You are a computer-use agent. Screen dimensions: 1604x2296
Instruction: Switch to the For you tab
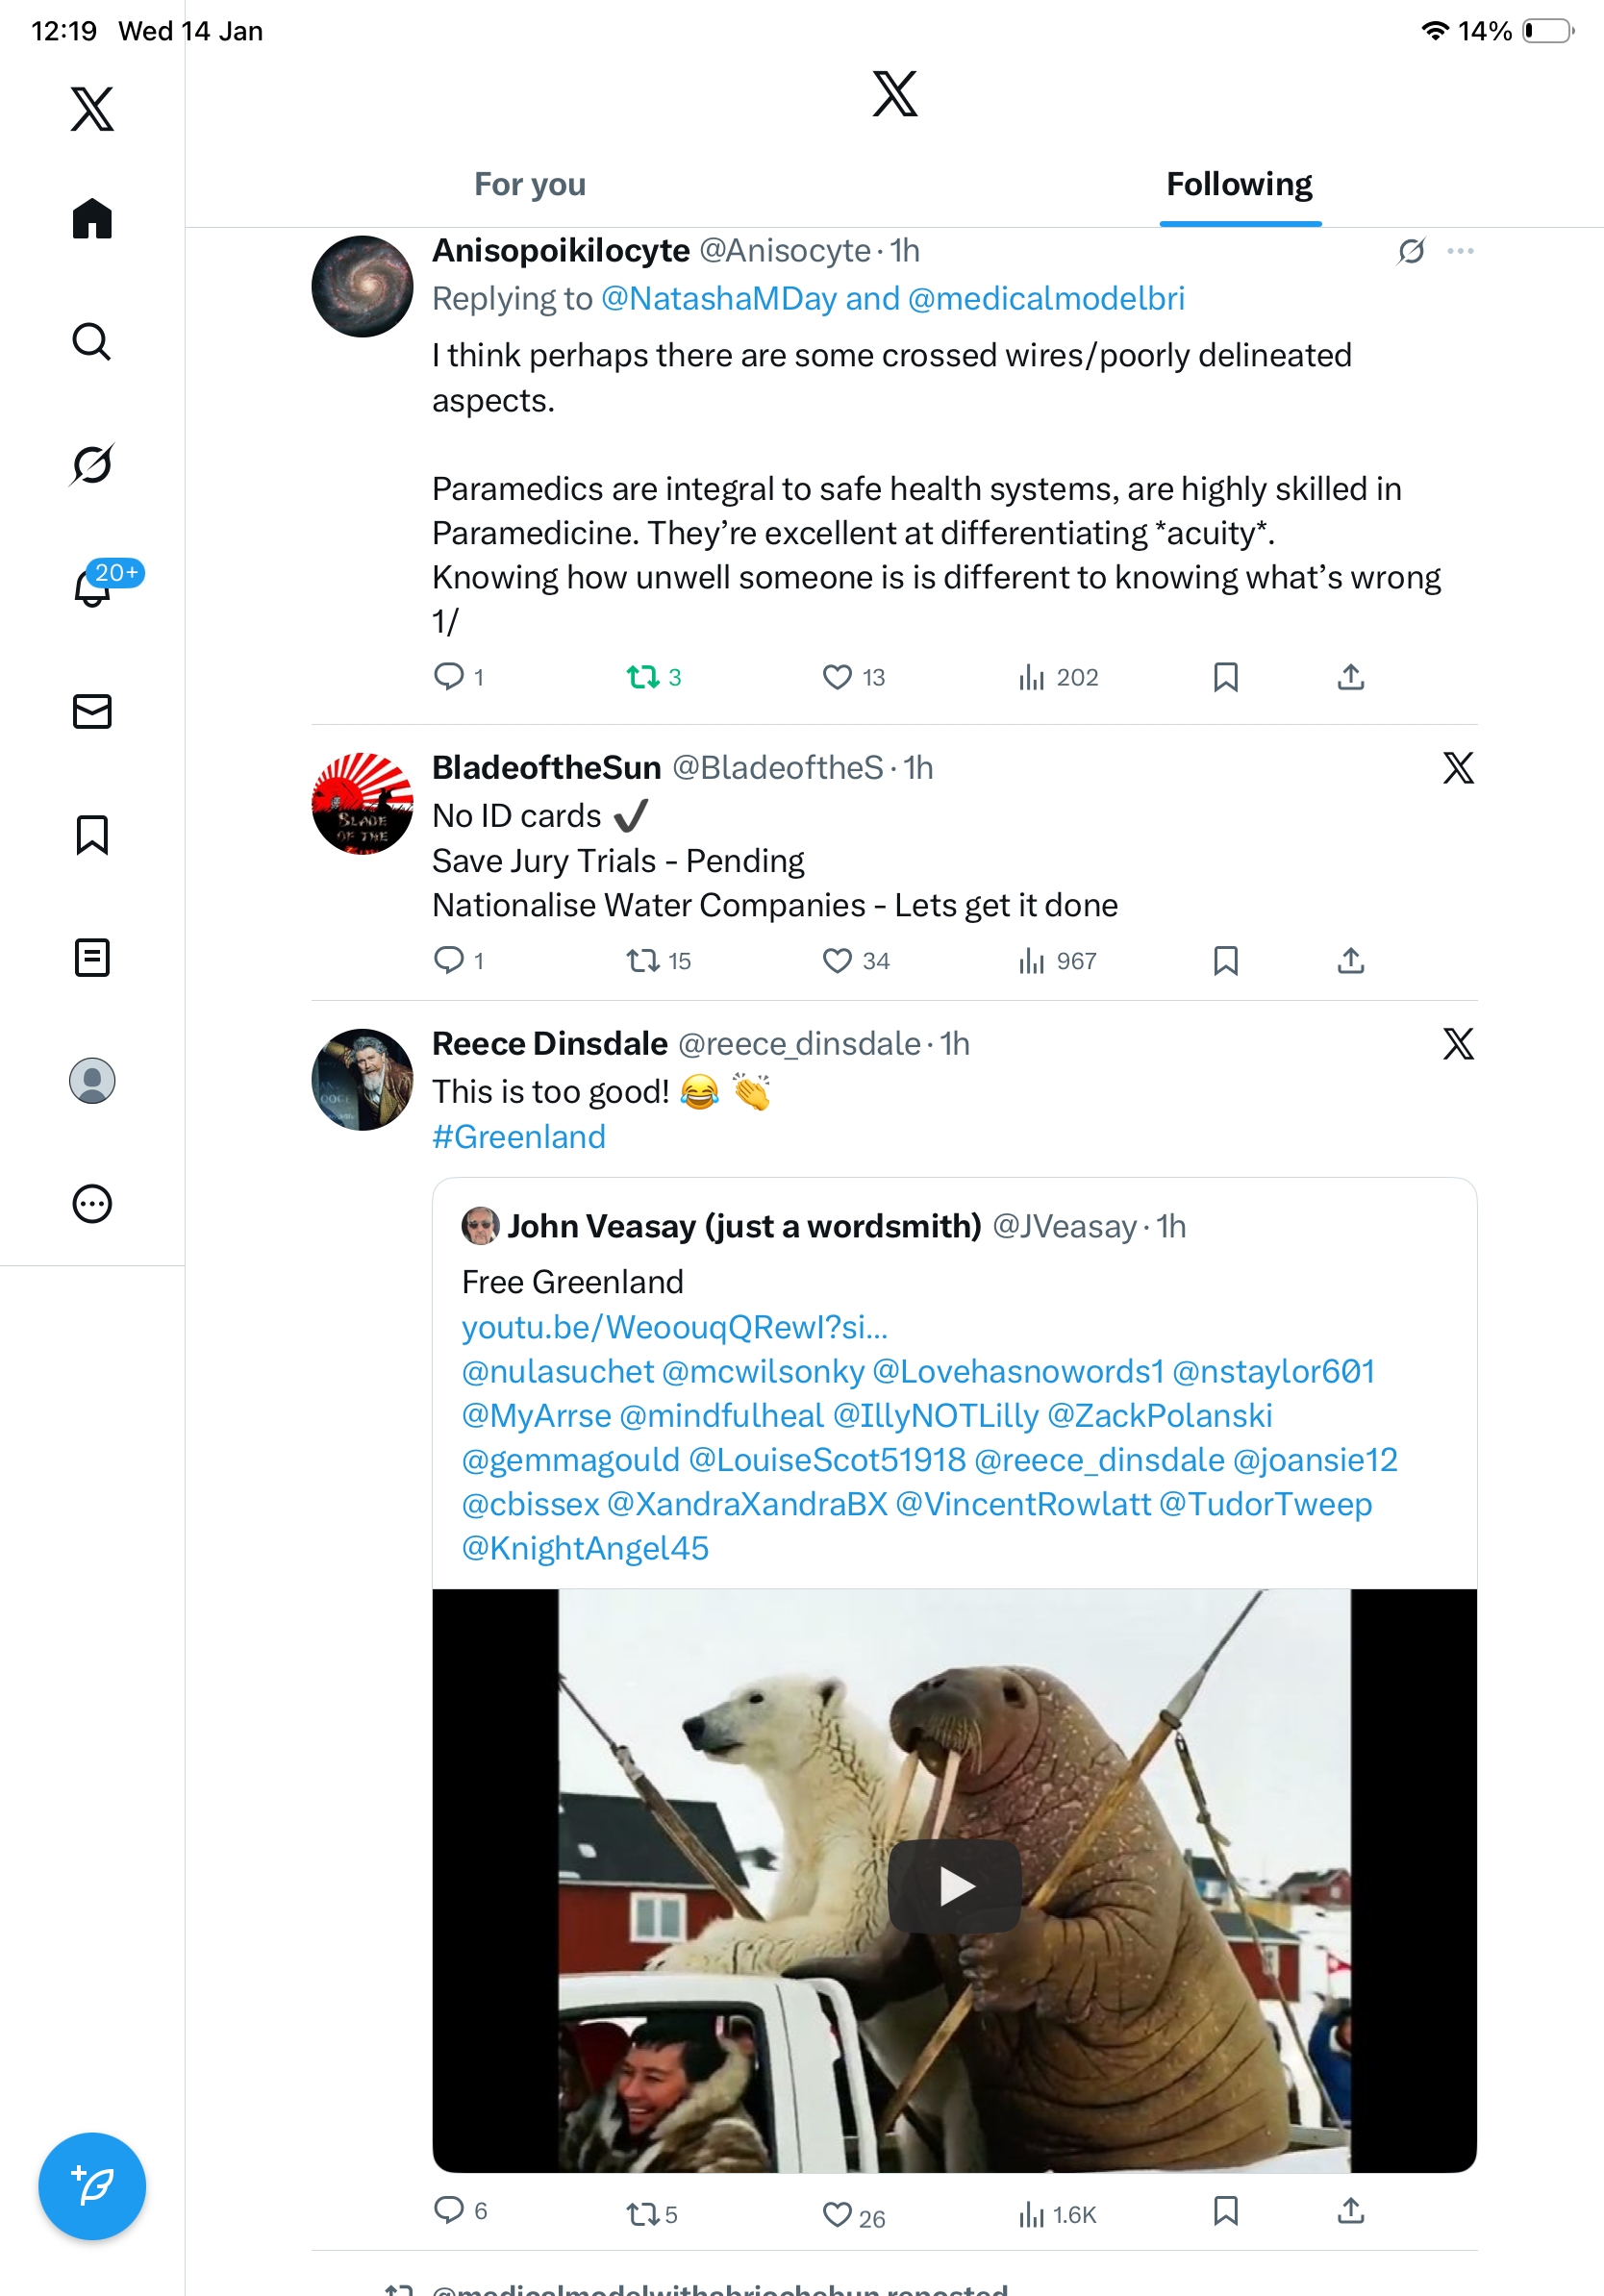click(x=530, y=185)
